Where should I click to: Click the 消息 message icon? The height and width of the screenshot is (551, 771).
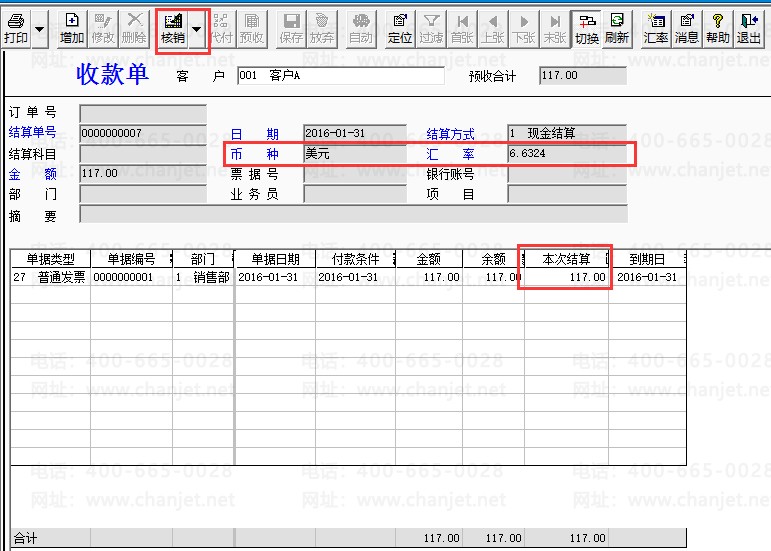(687, 29)
